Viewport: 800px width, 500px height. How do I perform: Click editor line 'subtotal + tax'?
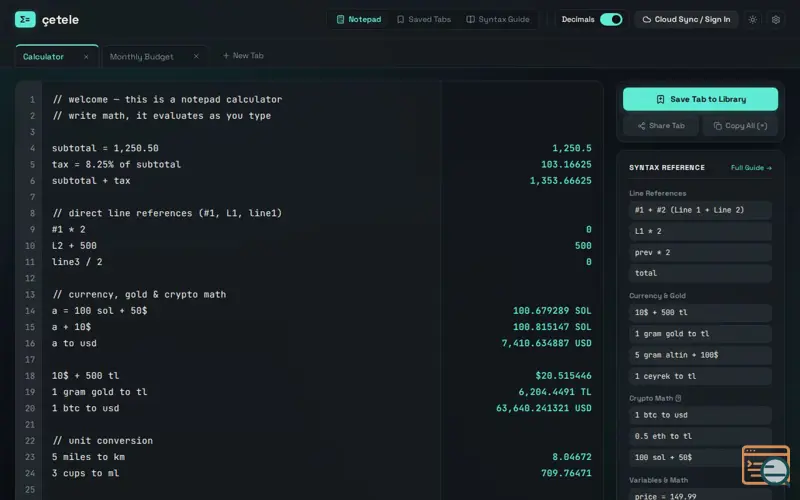91,181
